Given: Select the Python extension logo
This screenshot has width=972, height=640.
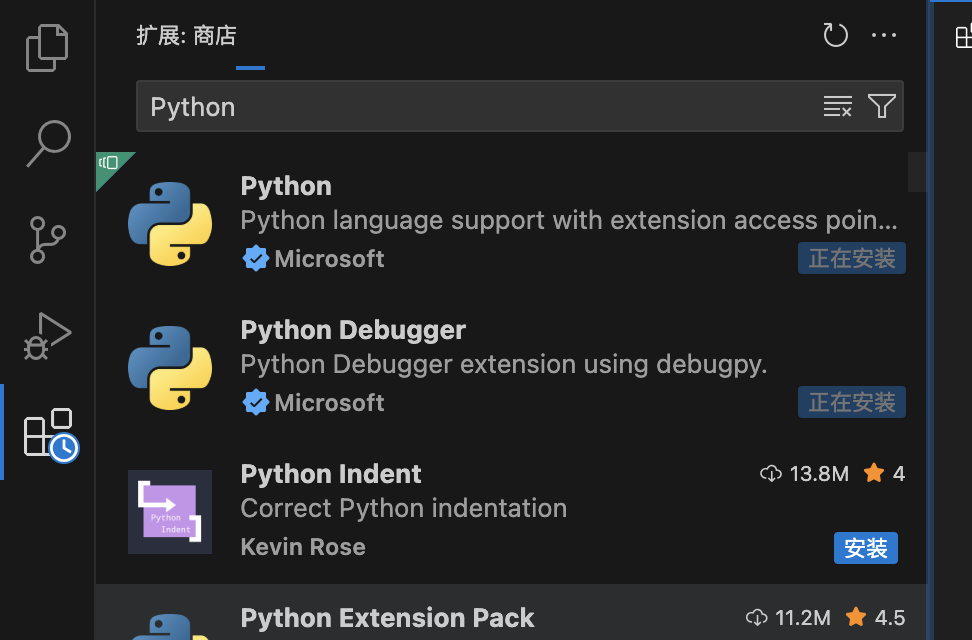Looking at the screenshot, I should click(170, 224).
